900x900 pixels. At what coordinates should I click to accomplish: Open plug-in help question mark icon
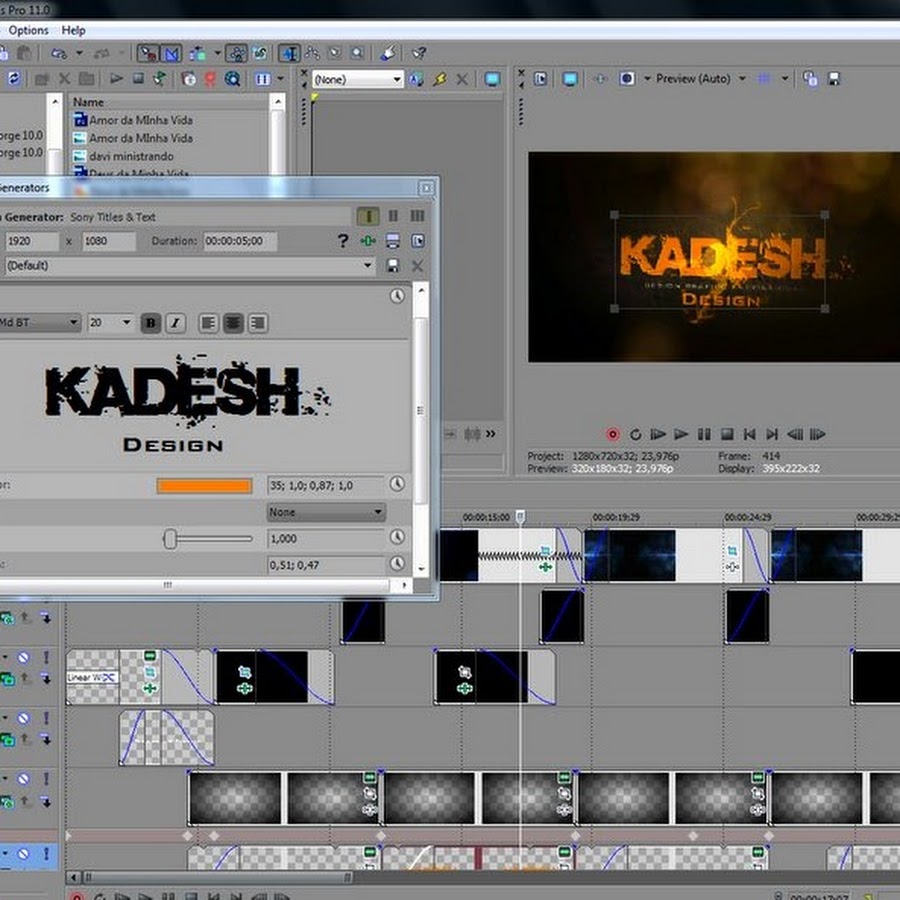pyautogui.click(x=343, y=241)
